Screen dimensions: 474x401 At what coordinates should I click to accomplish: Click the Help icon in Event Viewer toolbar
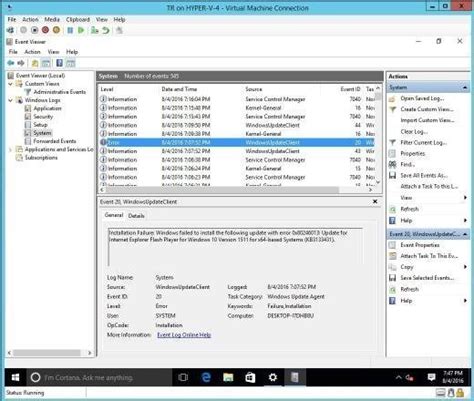pyautogui.click(x=59, y=63)
